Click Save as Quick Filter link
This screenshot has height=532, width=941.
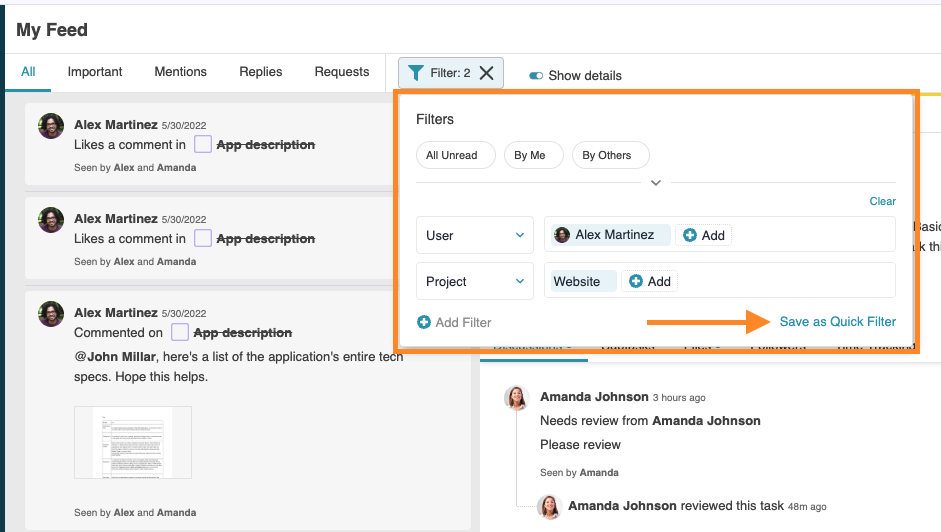[x=837, y=321]
